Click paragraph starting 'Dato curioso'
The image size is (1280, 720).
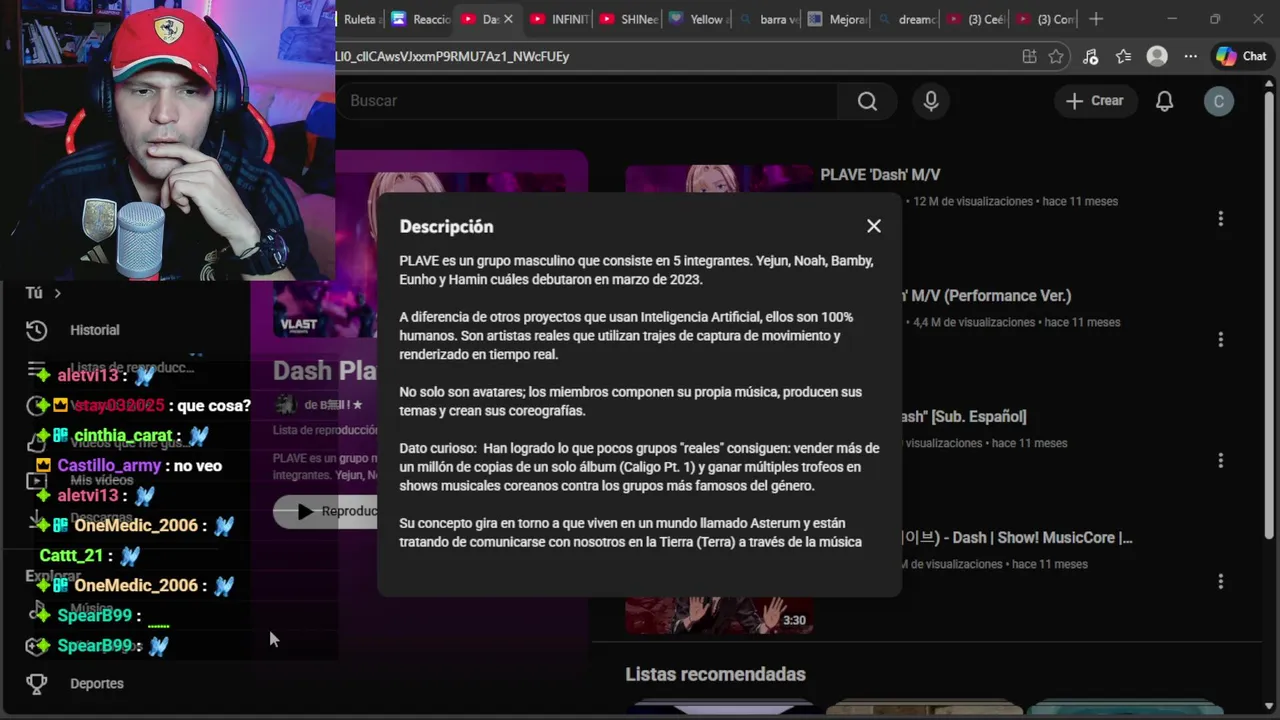640,467
